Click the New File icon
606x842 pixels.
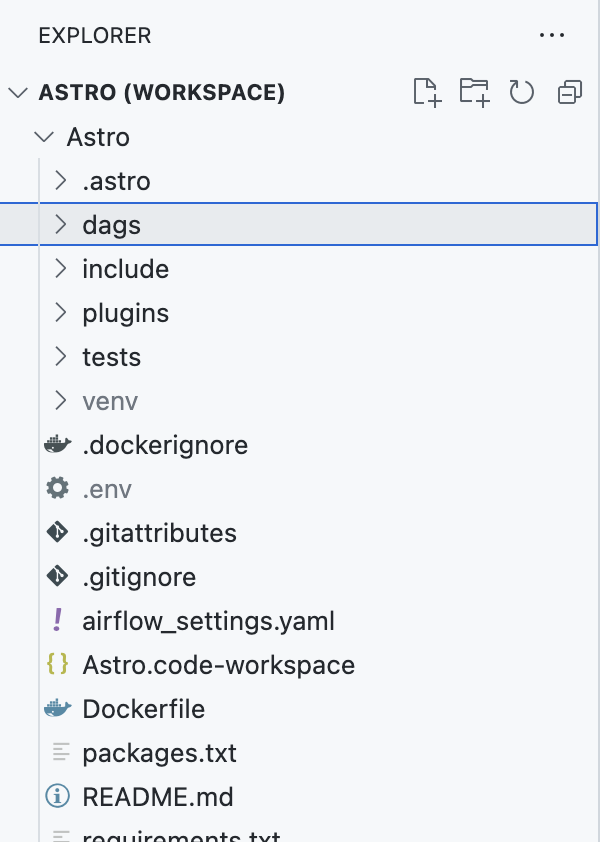(427, 92)
